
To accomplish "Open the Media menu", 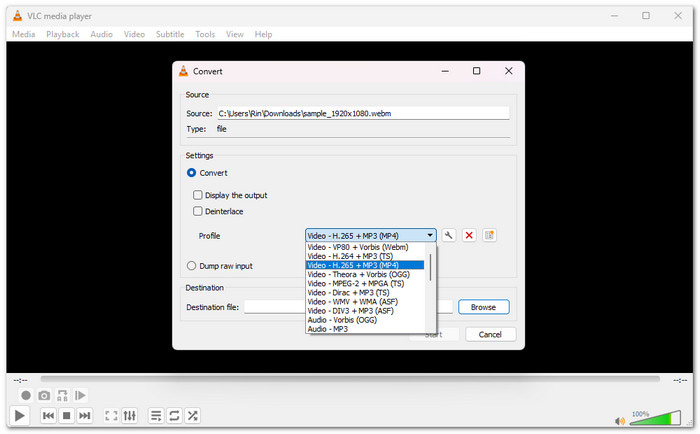I will point(23,34).
